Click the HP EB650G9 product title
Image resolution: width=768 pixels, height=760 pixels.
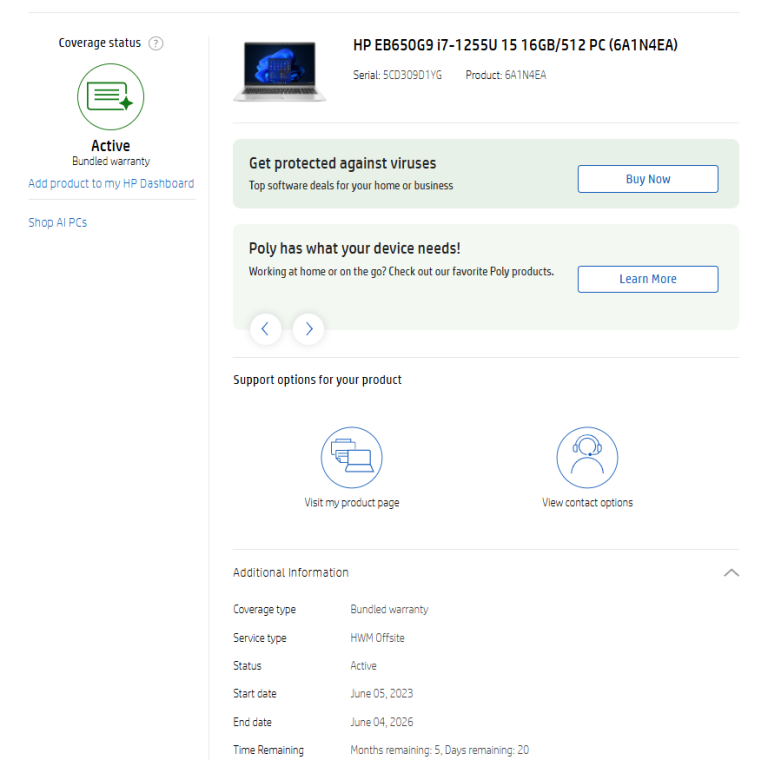[515, 45]
